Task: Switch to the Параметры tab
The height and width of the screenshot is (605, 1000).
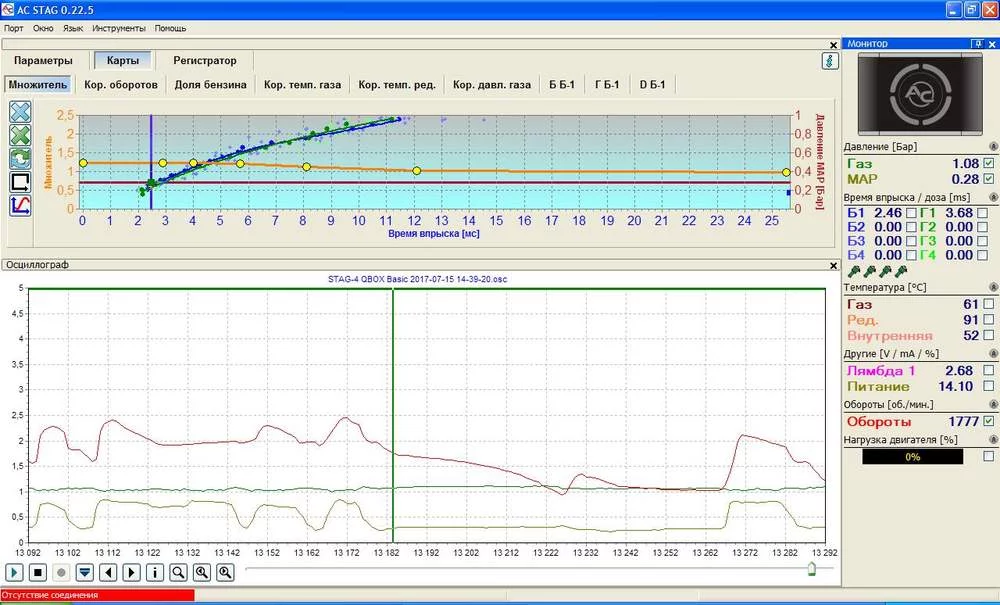Action: pyautogui.click(x=43, y=61)
